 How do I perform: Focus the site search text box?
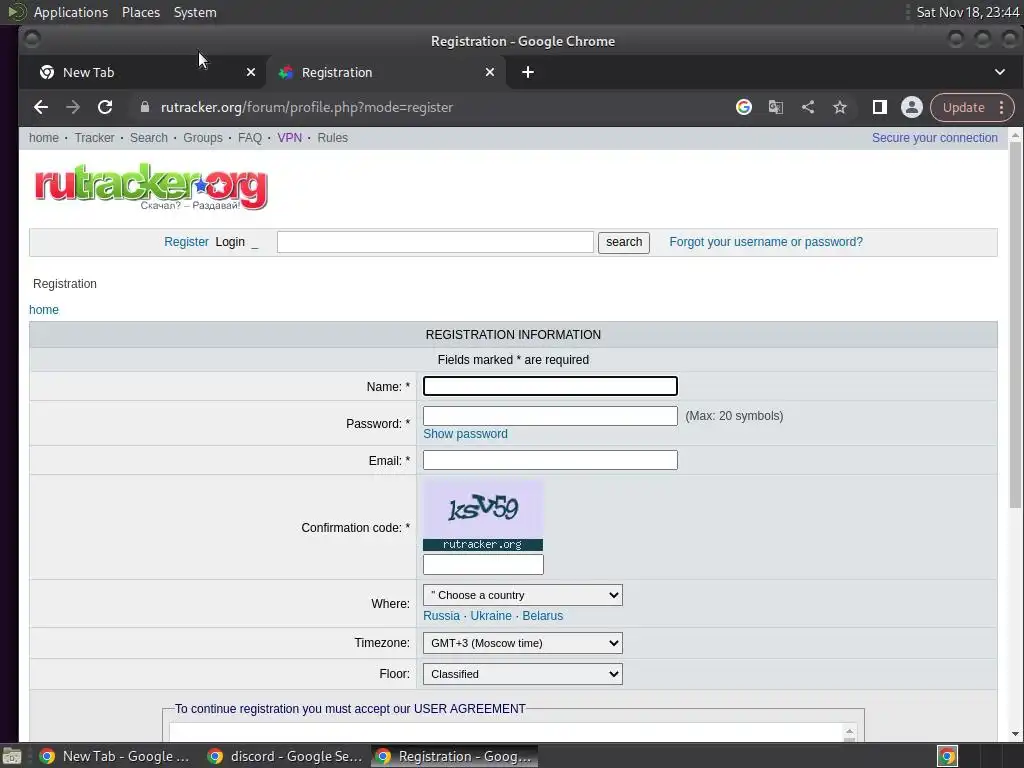pos(435,242)
